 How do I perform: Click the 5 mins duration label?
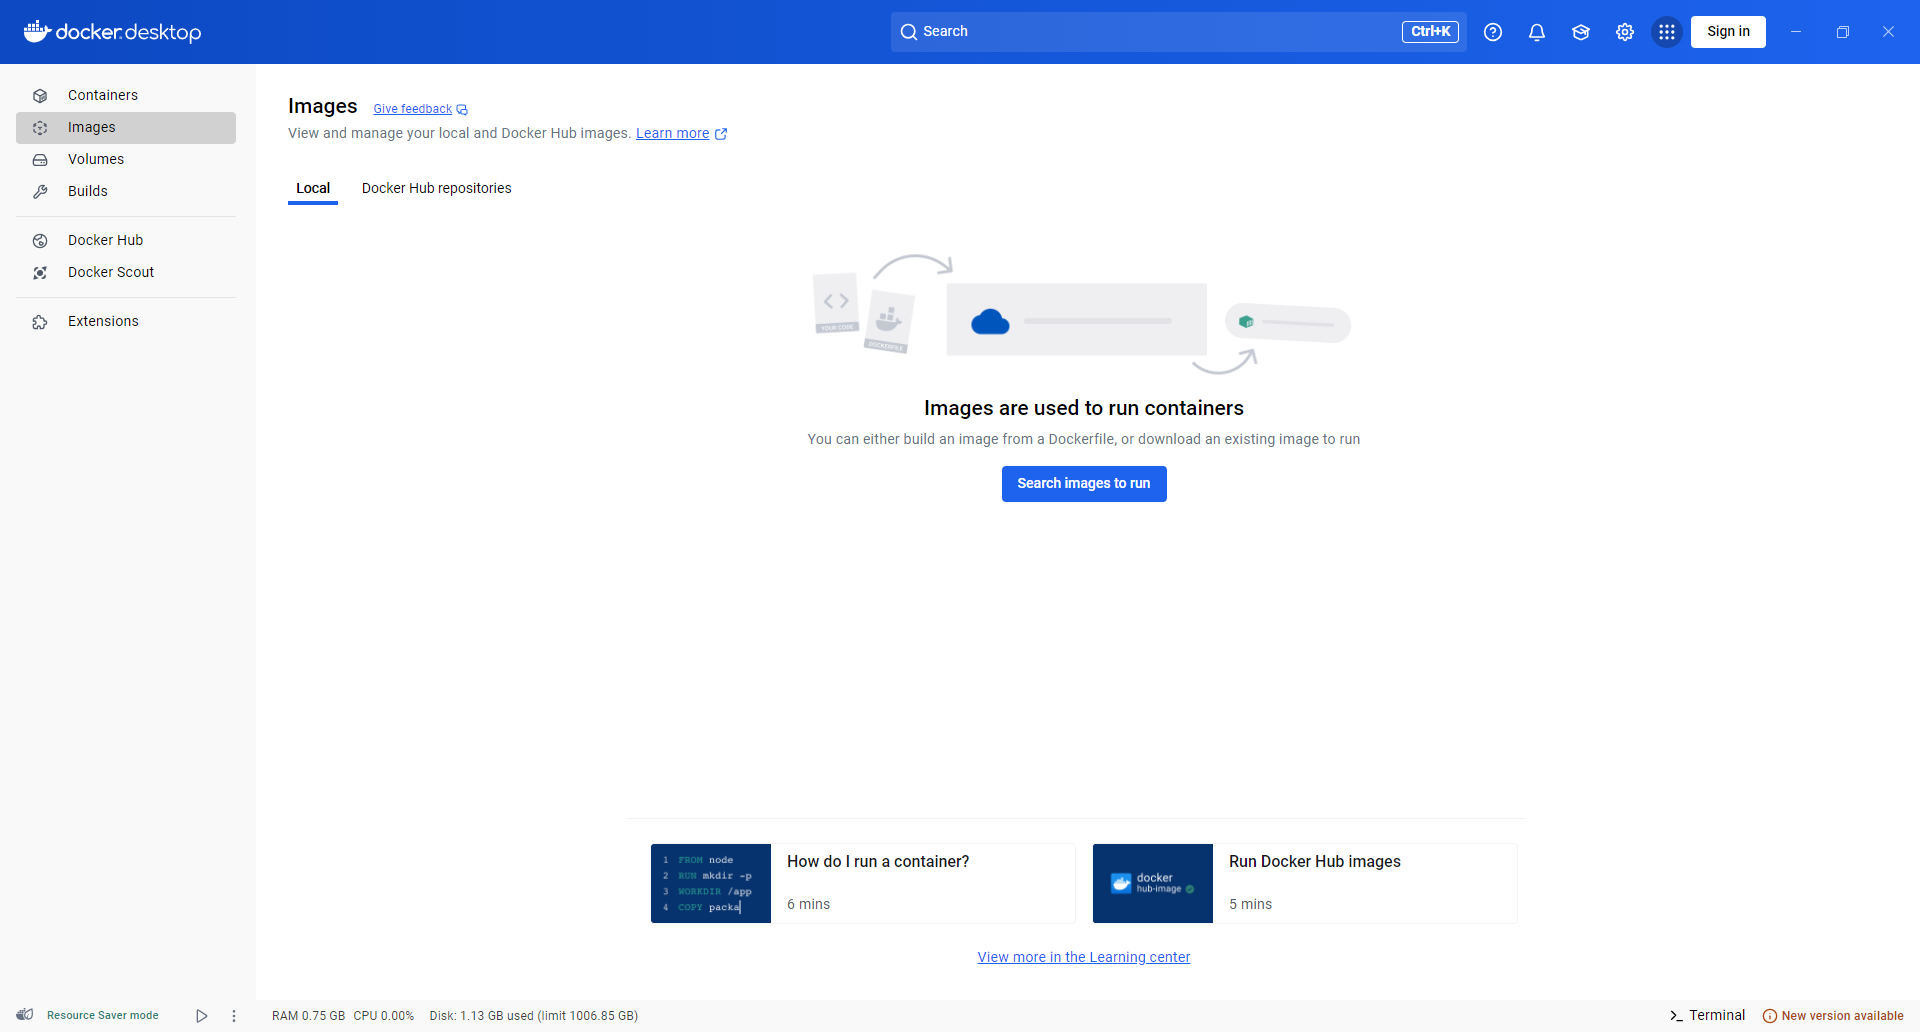click(x=1250, y=904)
